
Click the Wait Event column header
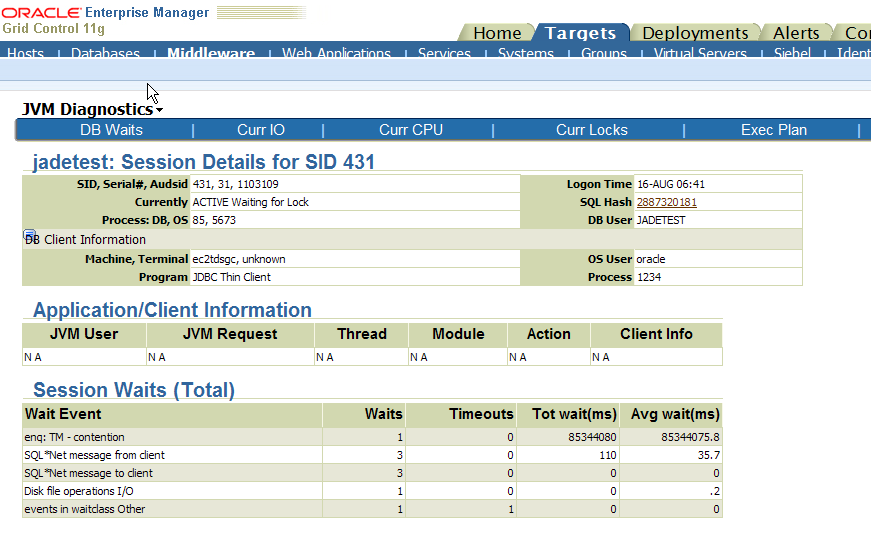[172, 414]
